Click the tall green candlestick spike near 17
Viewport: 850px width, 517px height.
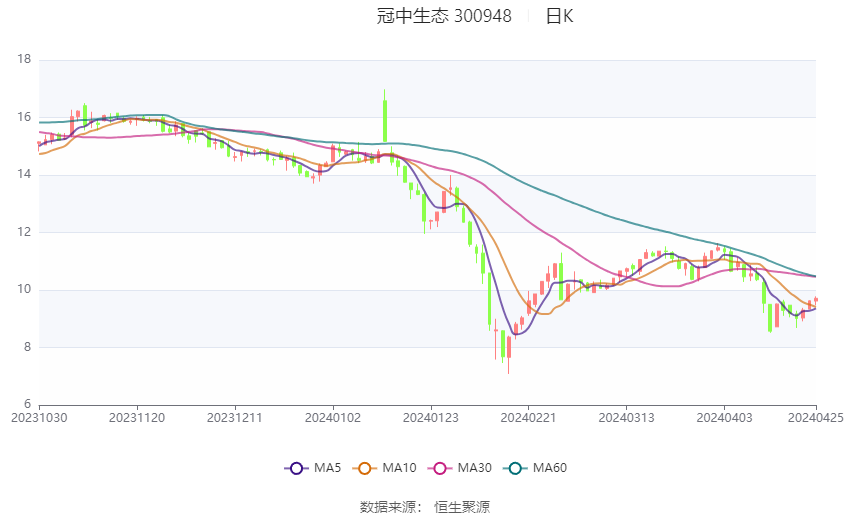(x=385, y=117)
